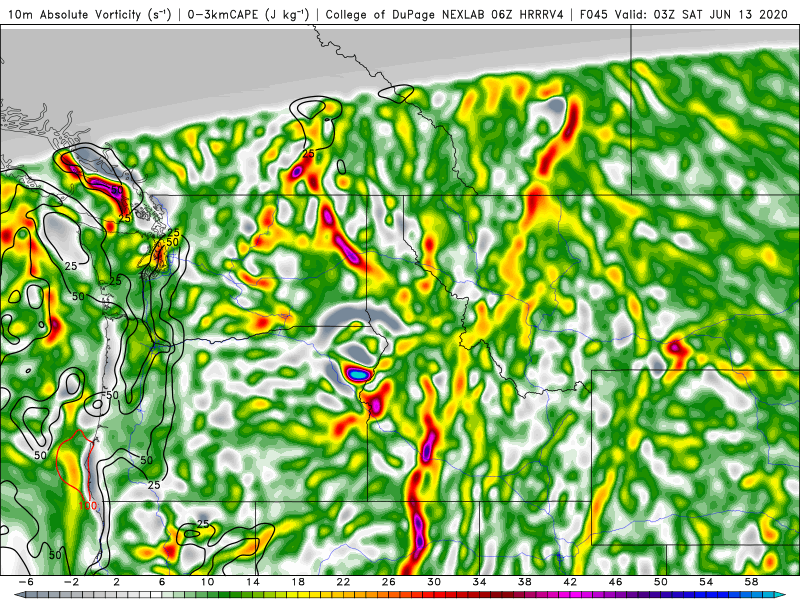The width and height of the screenshot is (800, 600).
Task: Click the colorbar tick label "26"
Action: tap(389, 582)
